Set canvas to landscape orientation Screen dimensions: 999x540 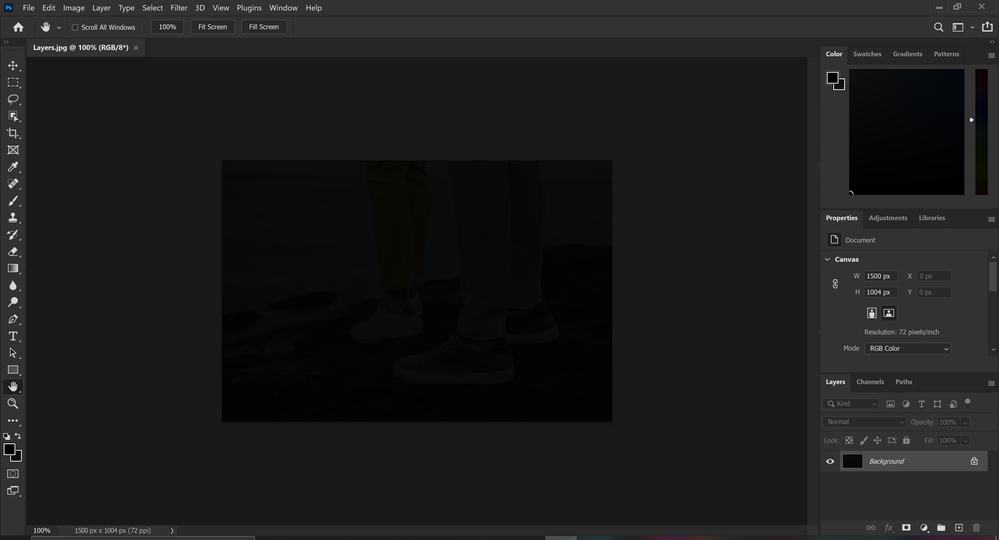889,313
